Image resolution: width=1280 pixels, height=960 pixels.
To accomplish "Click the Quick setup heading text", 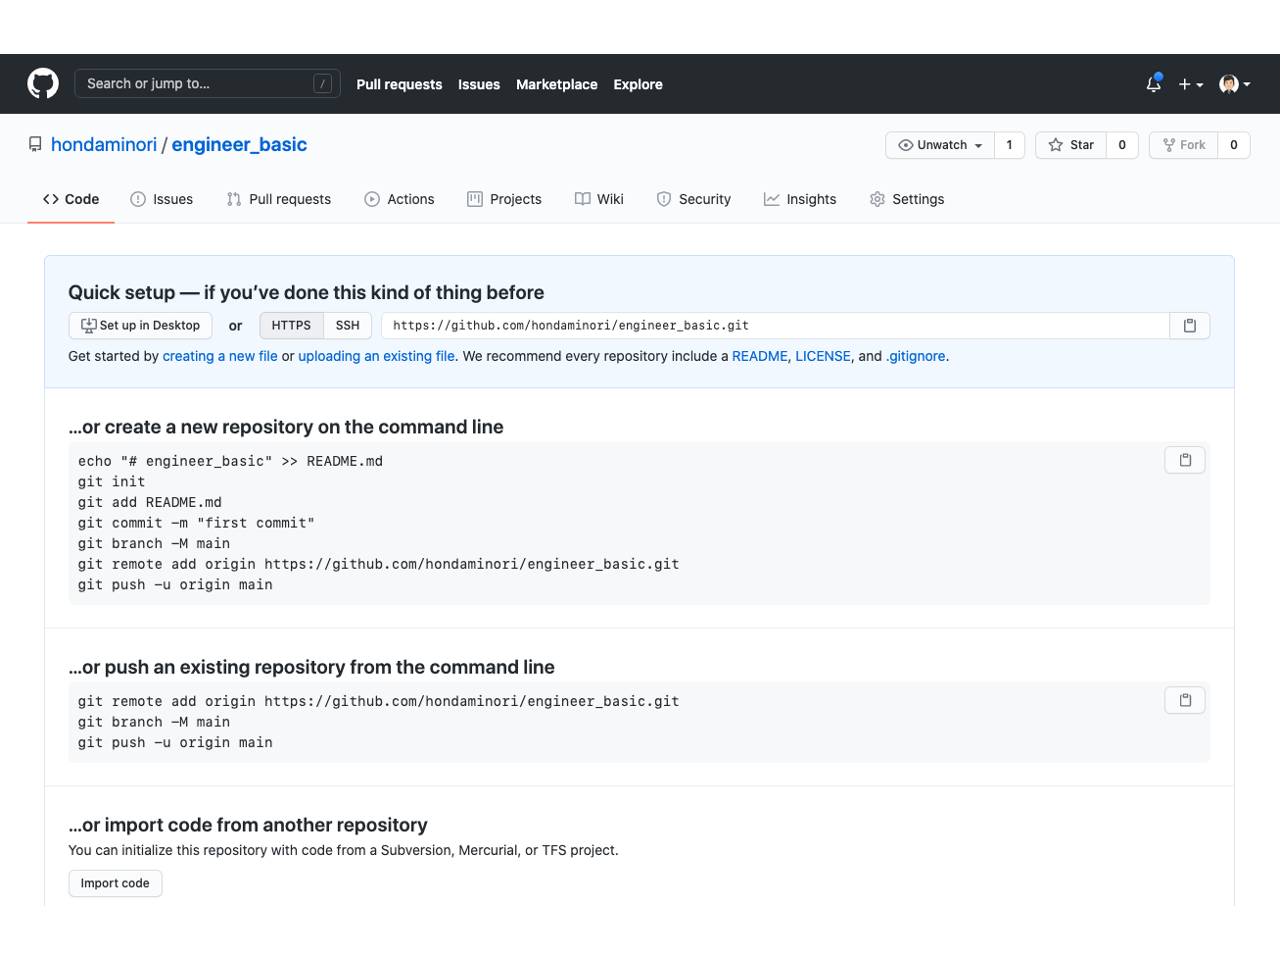I will [306, 293].
